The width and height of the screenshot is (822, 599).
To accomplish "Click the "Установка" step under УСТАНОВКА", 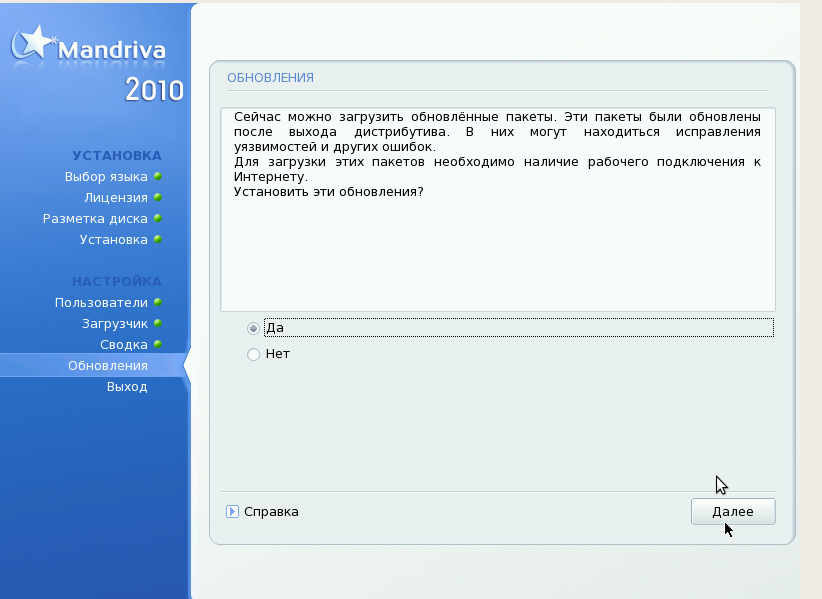I will [113, 239].
